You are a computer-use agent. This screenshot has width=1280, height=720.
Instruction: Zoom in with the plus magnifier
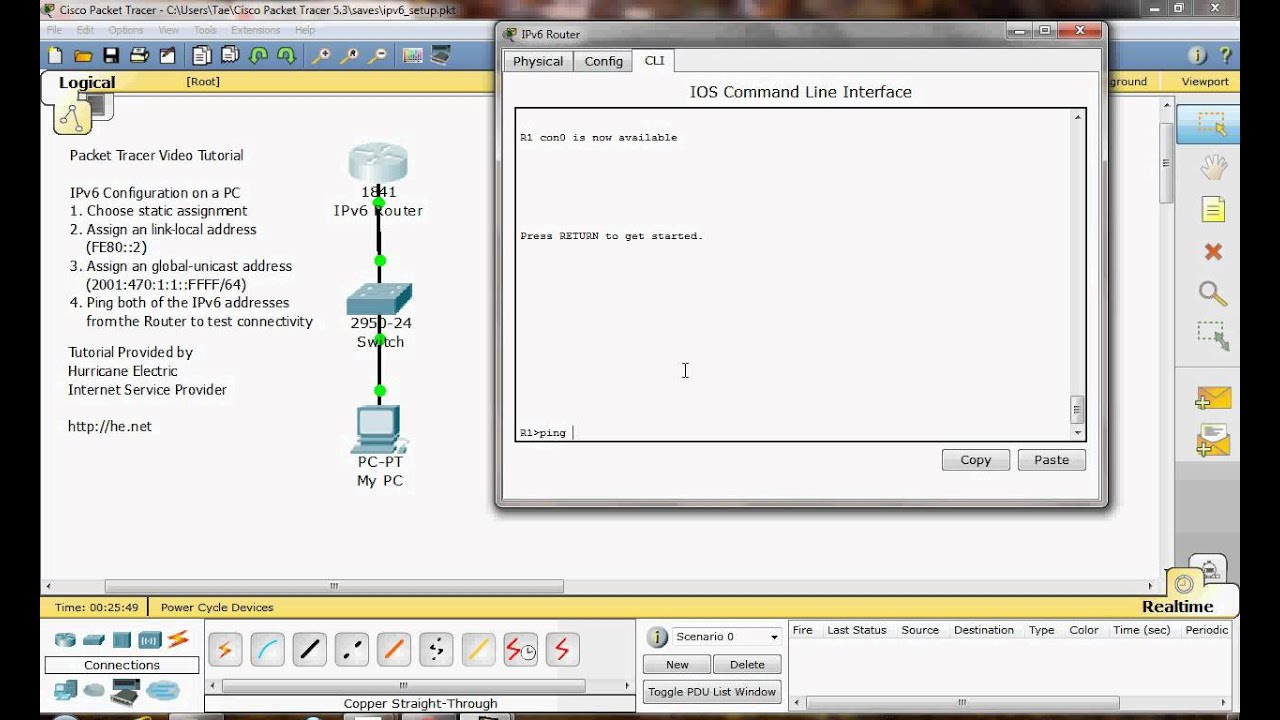coord(321,56)
